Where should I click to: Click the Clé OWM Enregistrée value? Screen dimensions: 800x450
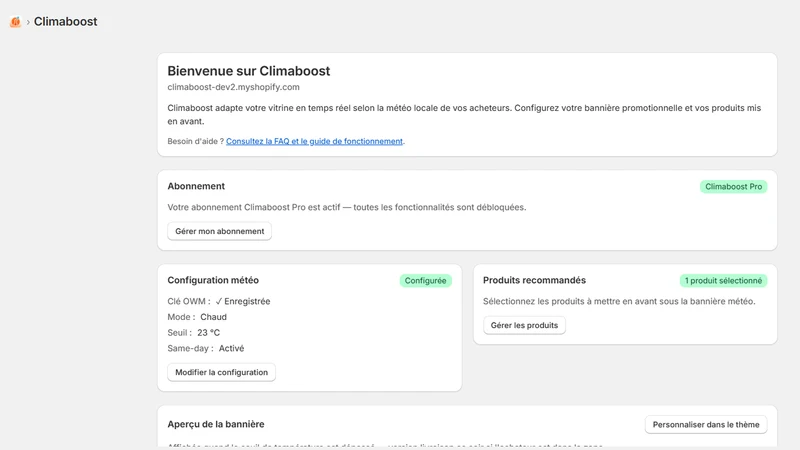tap(243, 302)
